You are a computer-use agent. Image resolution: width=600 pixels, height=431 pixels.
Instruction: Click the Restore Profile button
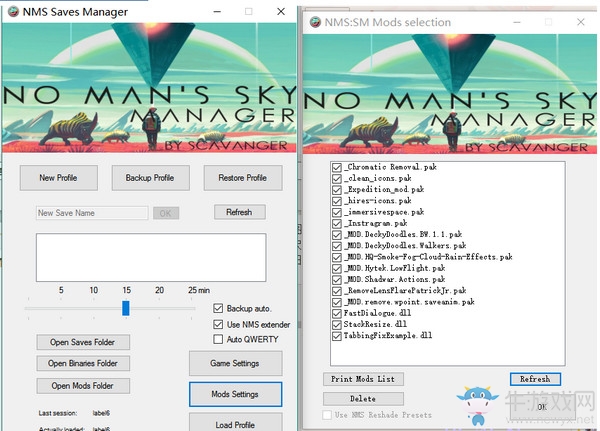pos(243,178)
